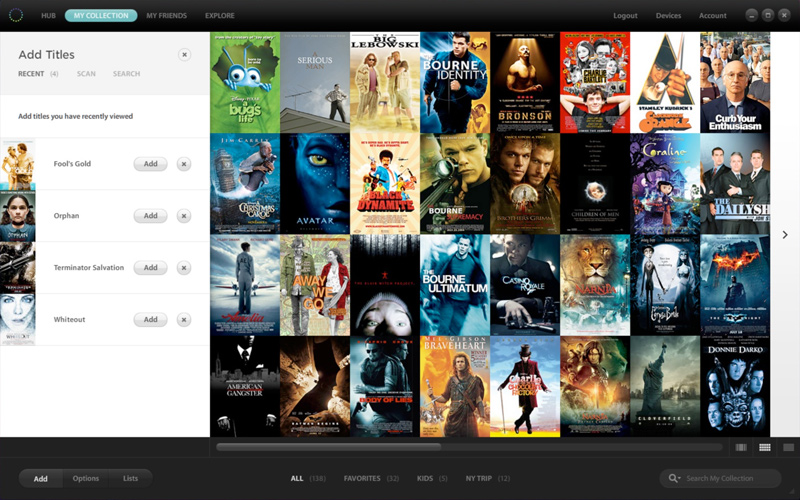Image resolution: width=800 pixels, height=500 pixels.
Task: Switch to filmstrip view icon
Action: [x=741, y=447]
